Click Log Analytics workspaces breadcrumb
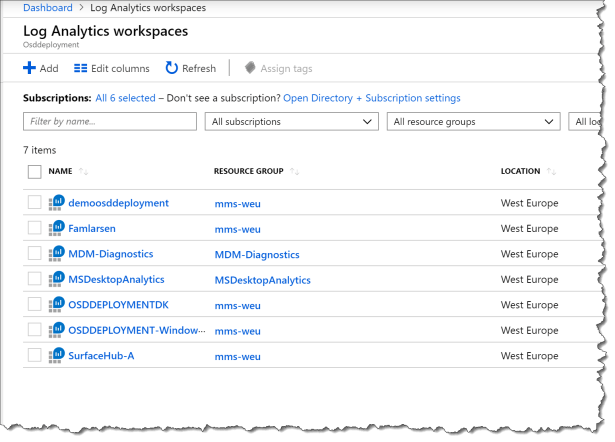The height and width of the screenshot is (442, 615). click(148, 7)
